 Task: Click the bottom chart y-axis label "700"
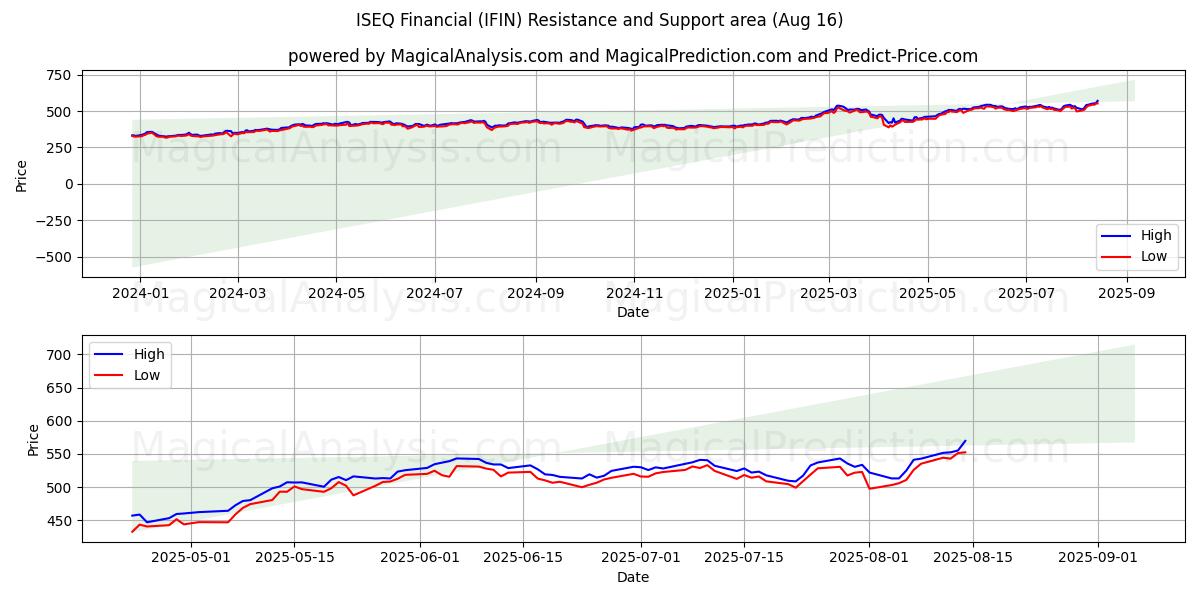[58, 355]
